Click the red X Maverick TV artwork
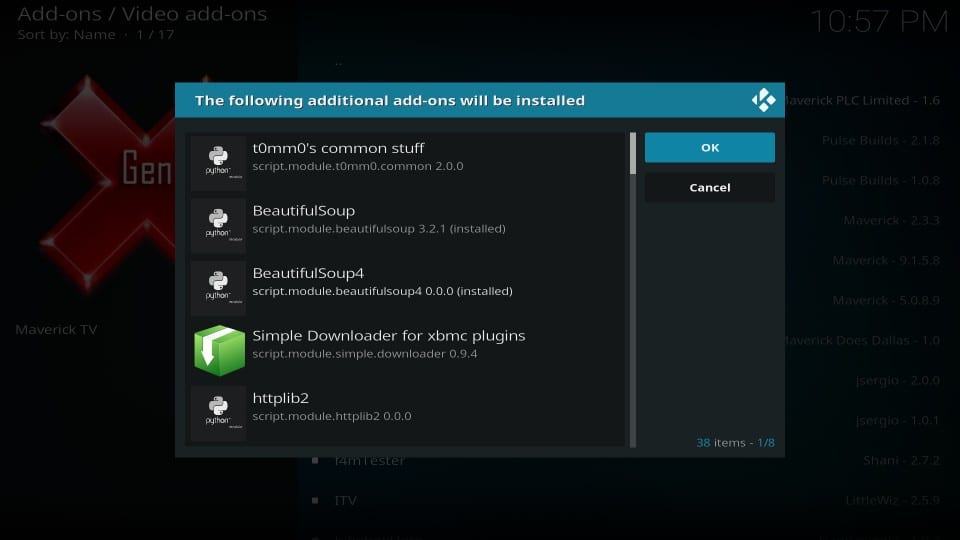 (x=107, y=184)
